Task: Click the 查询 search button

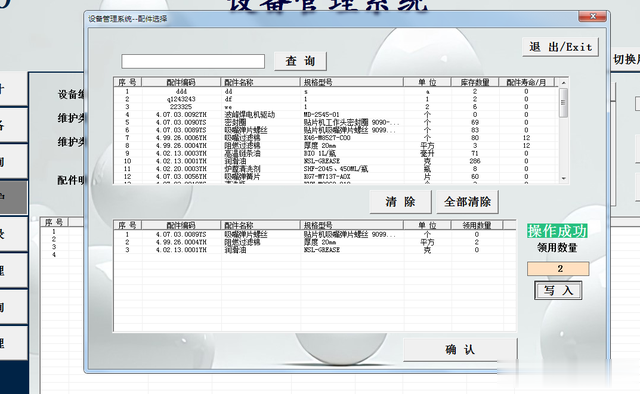Action: point(300,61)
